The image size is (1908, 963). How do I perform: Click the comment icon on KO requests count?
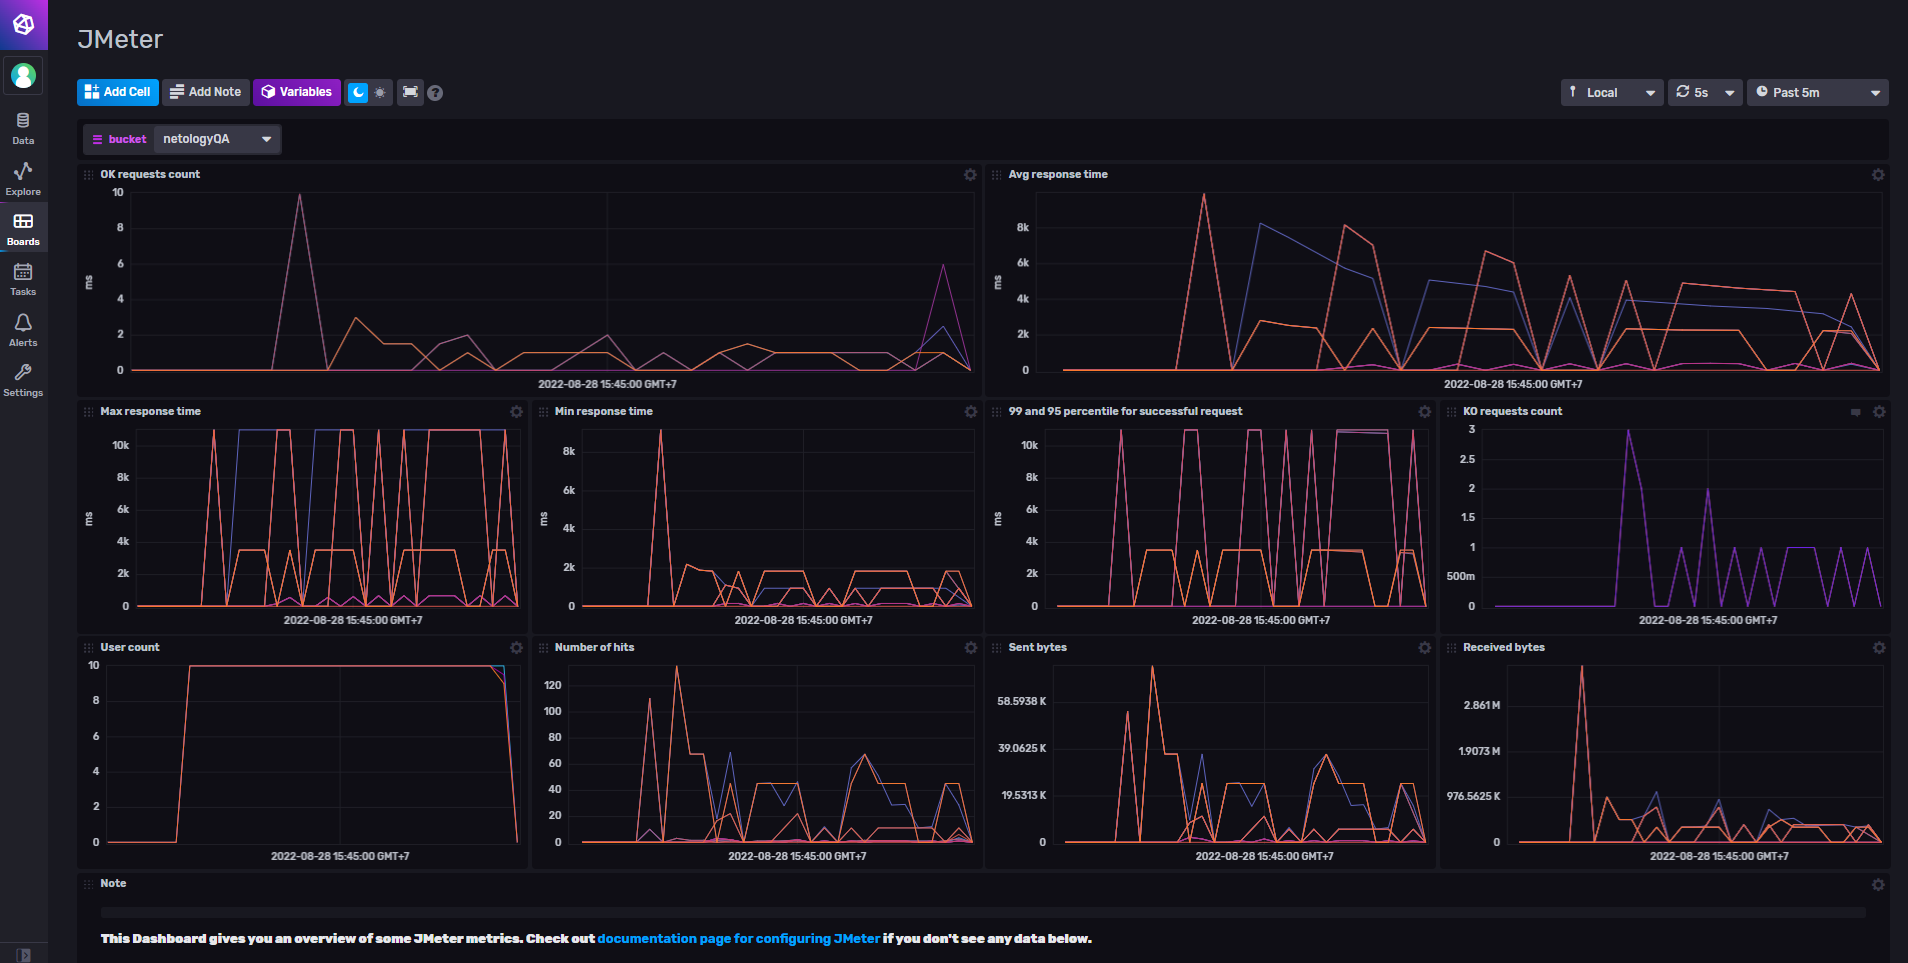[x=1855, y=411]
